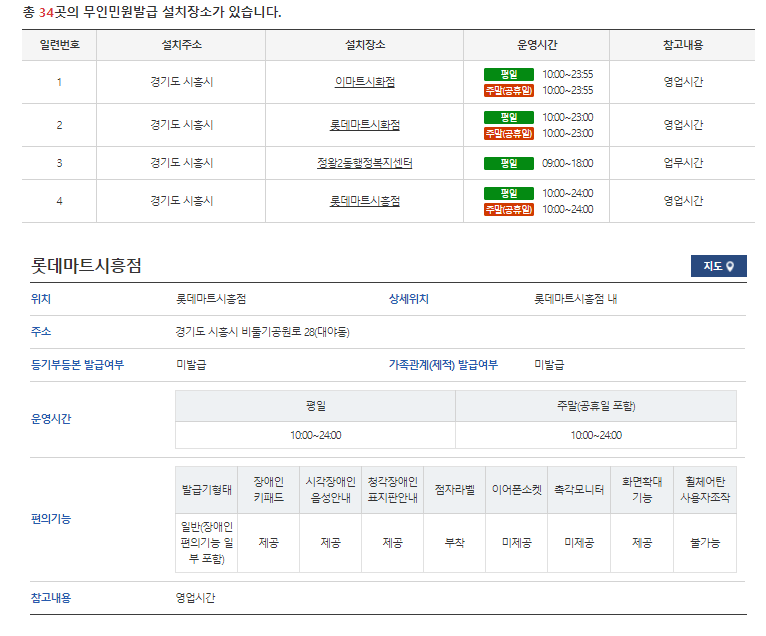The width and height of the screenshot is (766, 636).
Task: Click the red 34 count in the summary
Action: tap(46, 12)
